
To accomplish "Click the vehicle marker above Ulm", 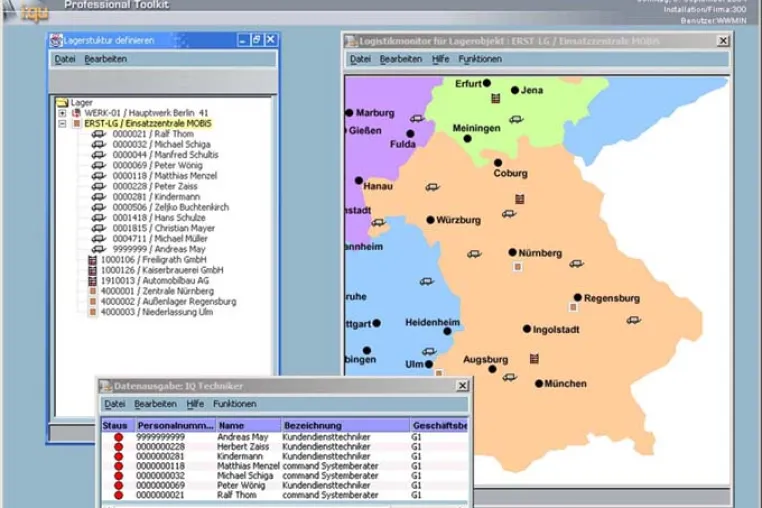I will click(429, 351).
